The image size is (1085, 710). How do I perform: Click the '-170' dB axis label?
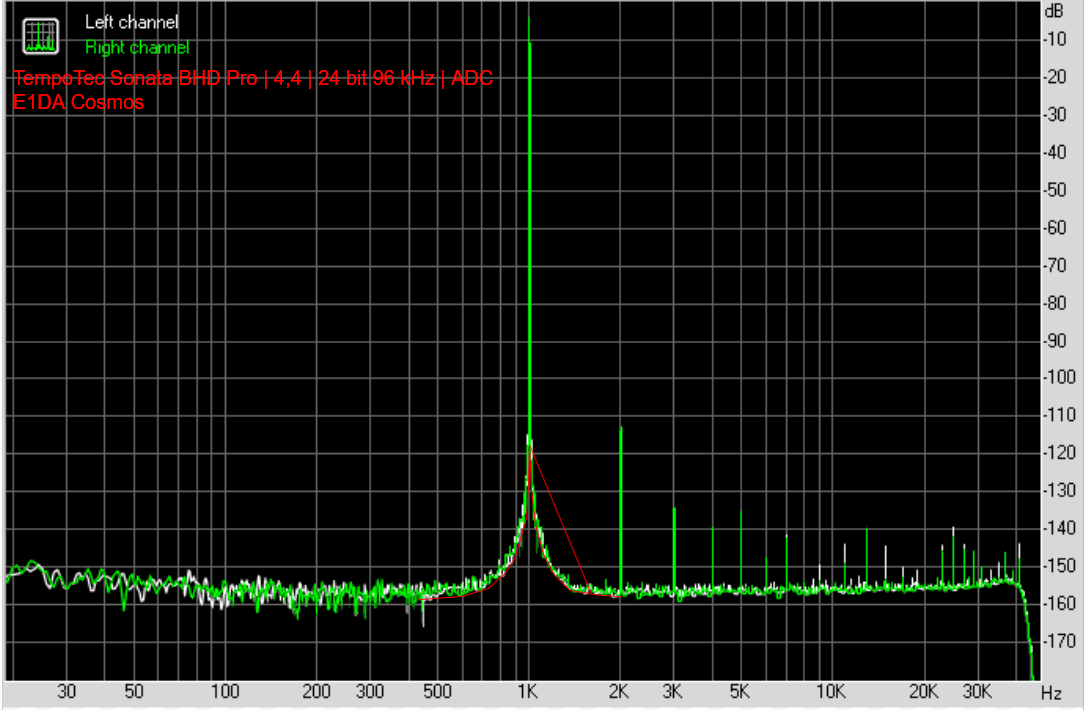click(1059, 641)
